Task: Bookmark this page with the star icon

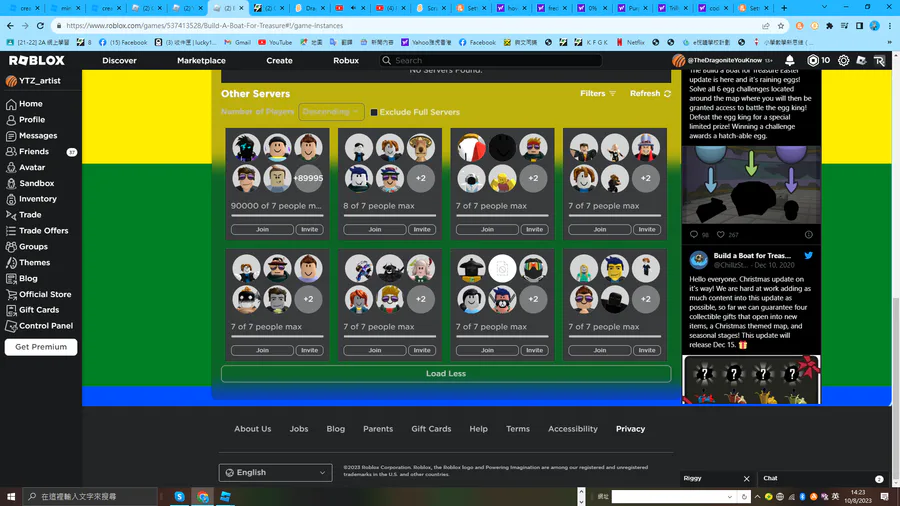Action: point(781,26)
